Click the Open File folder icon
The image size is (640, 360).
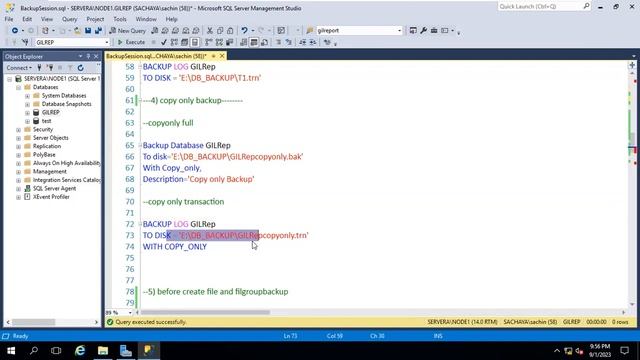point(77,31)
